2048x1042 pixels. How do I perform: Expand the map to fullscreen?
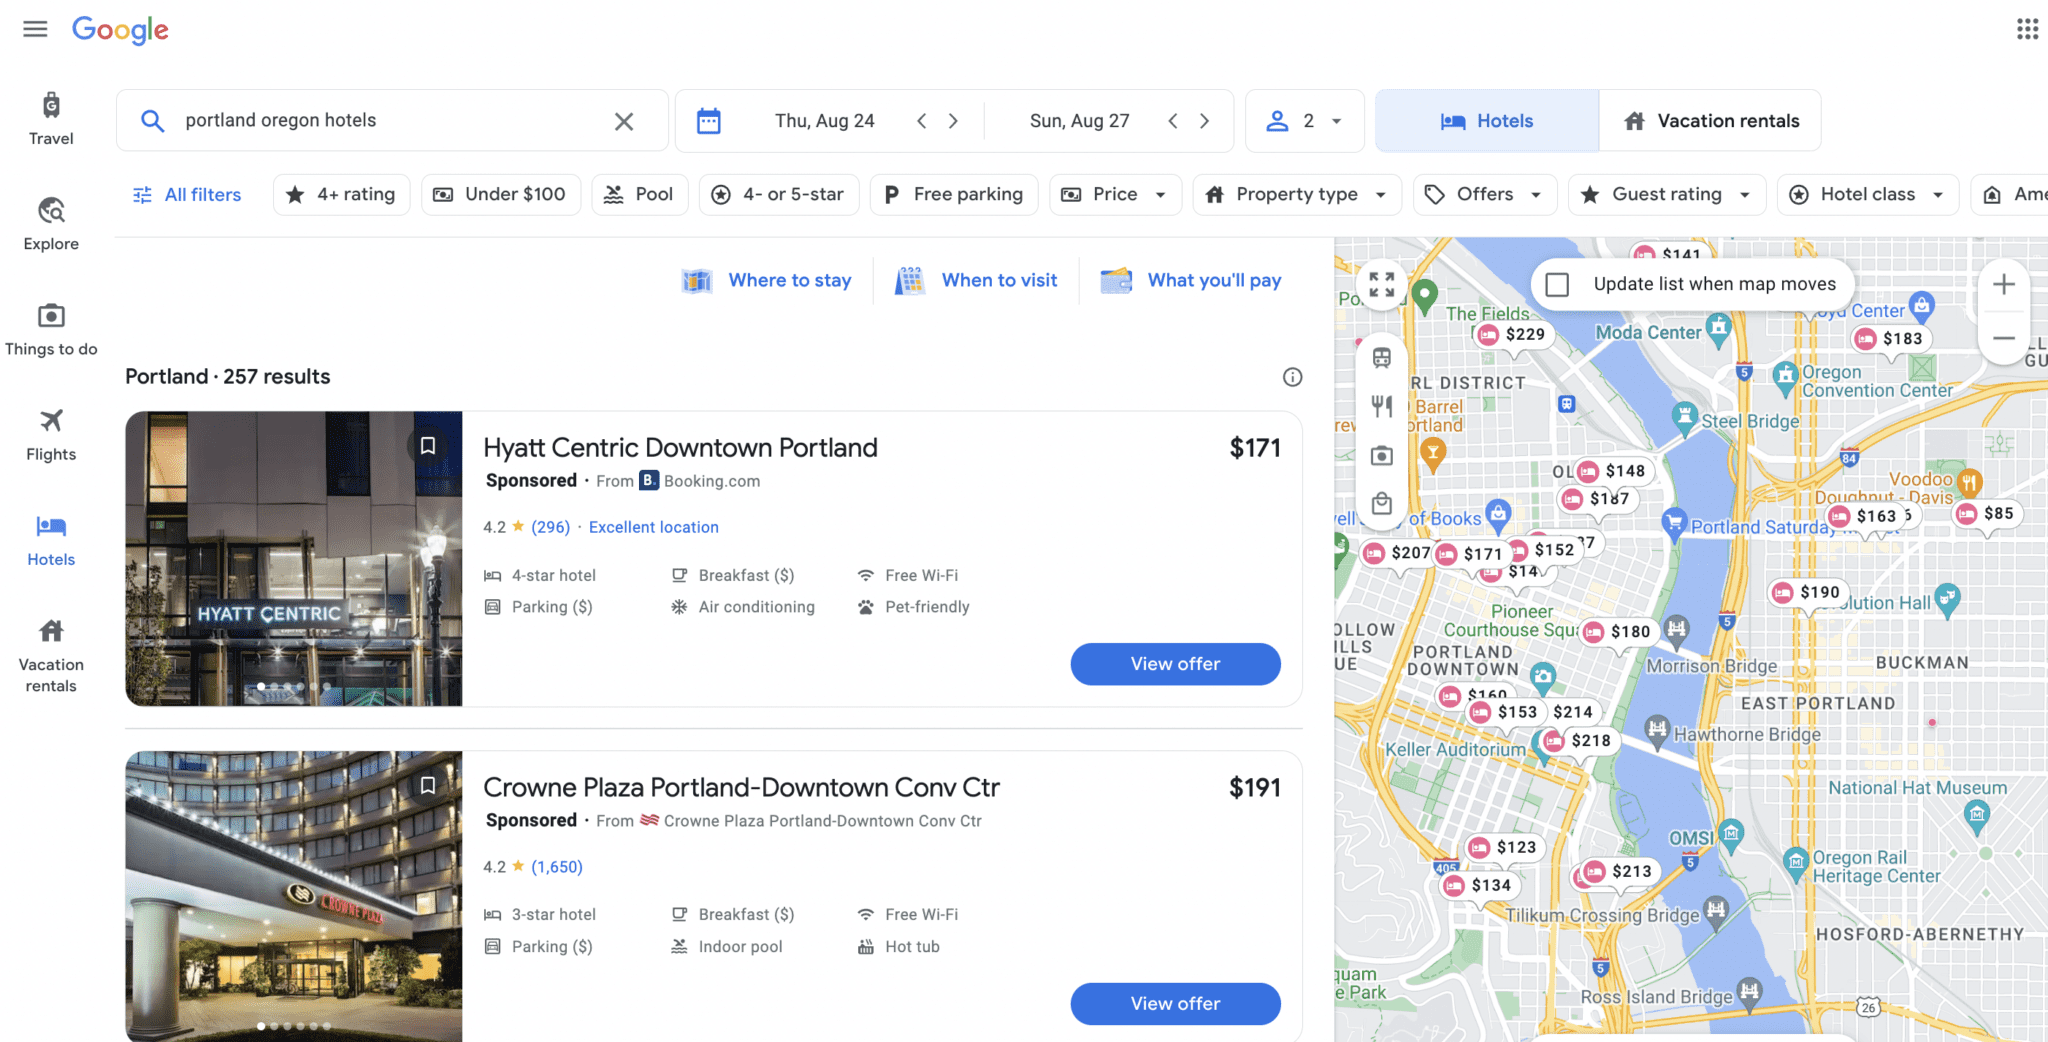(x=1381, y=284)
